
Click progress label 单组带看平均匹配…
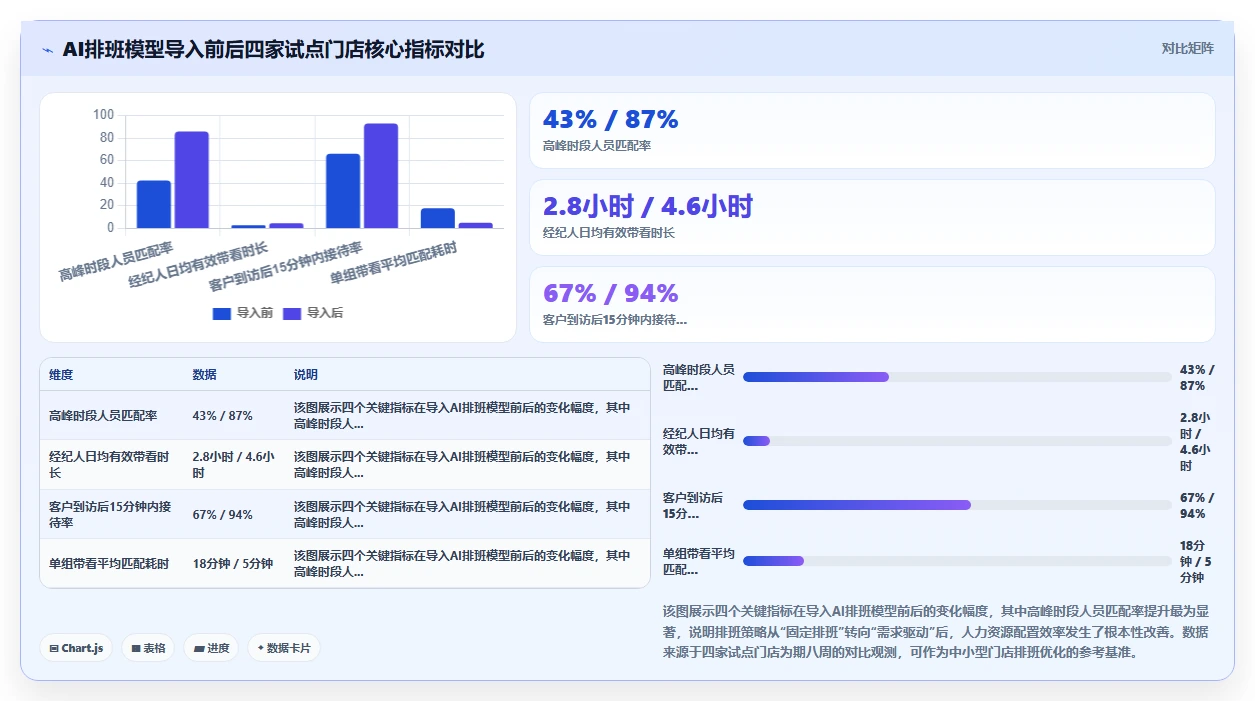(699, 561)
